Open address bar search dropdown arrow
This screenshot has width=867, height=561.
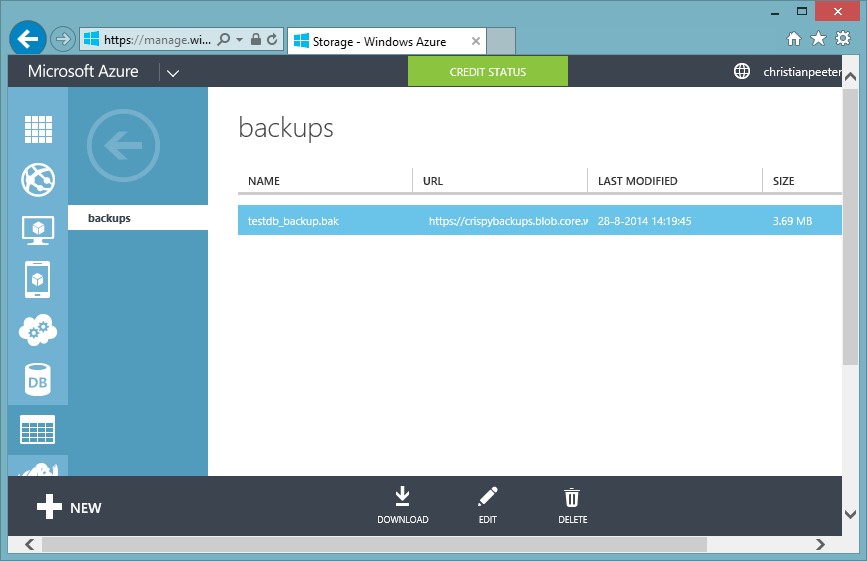[239, 40]
